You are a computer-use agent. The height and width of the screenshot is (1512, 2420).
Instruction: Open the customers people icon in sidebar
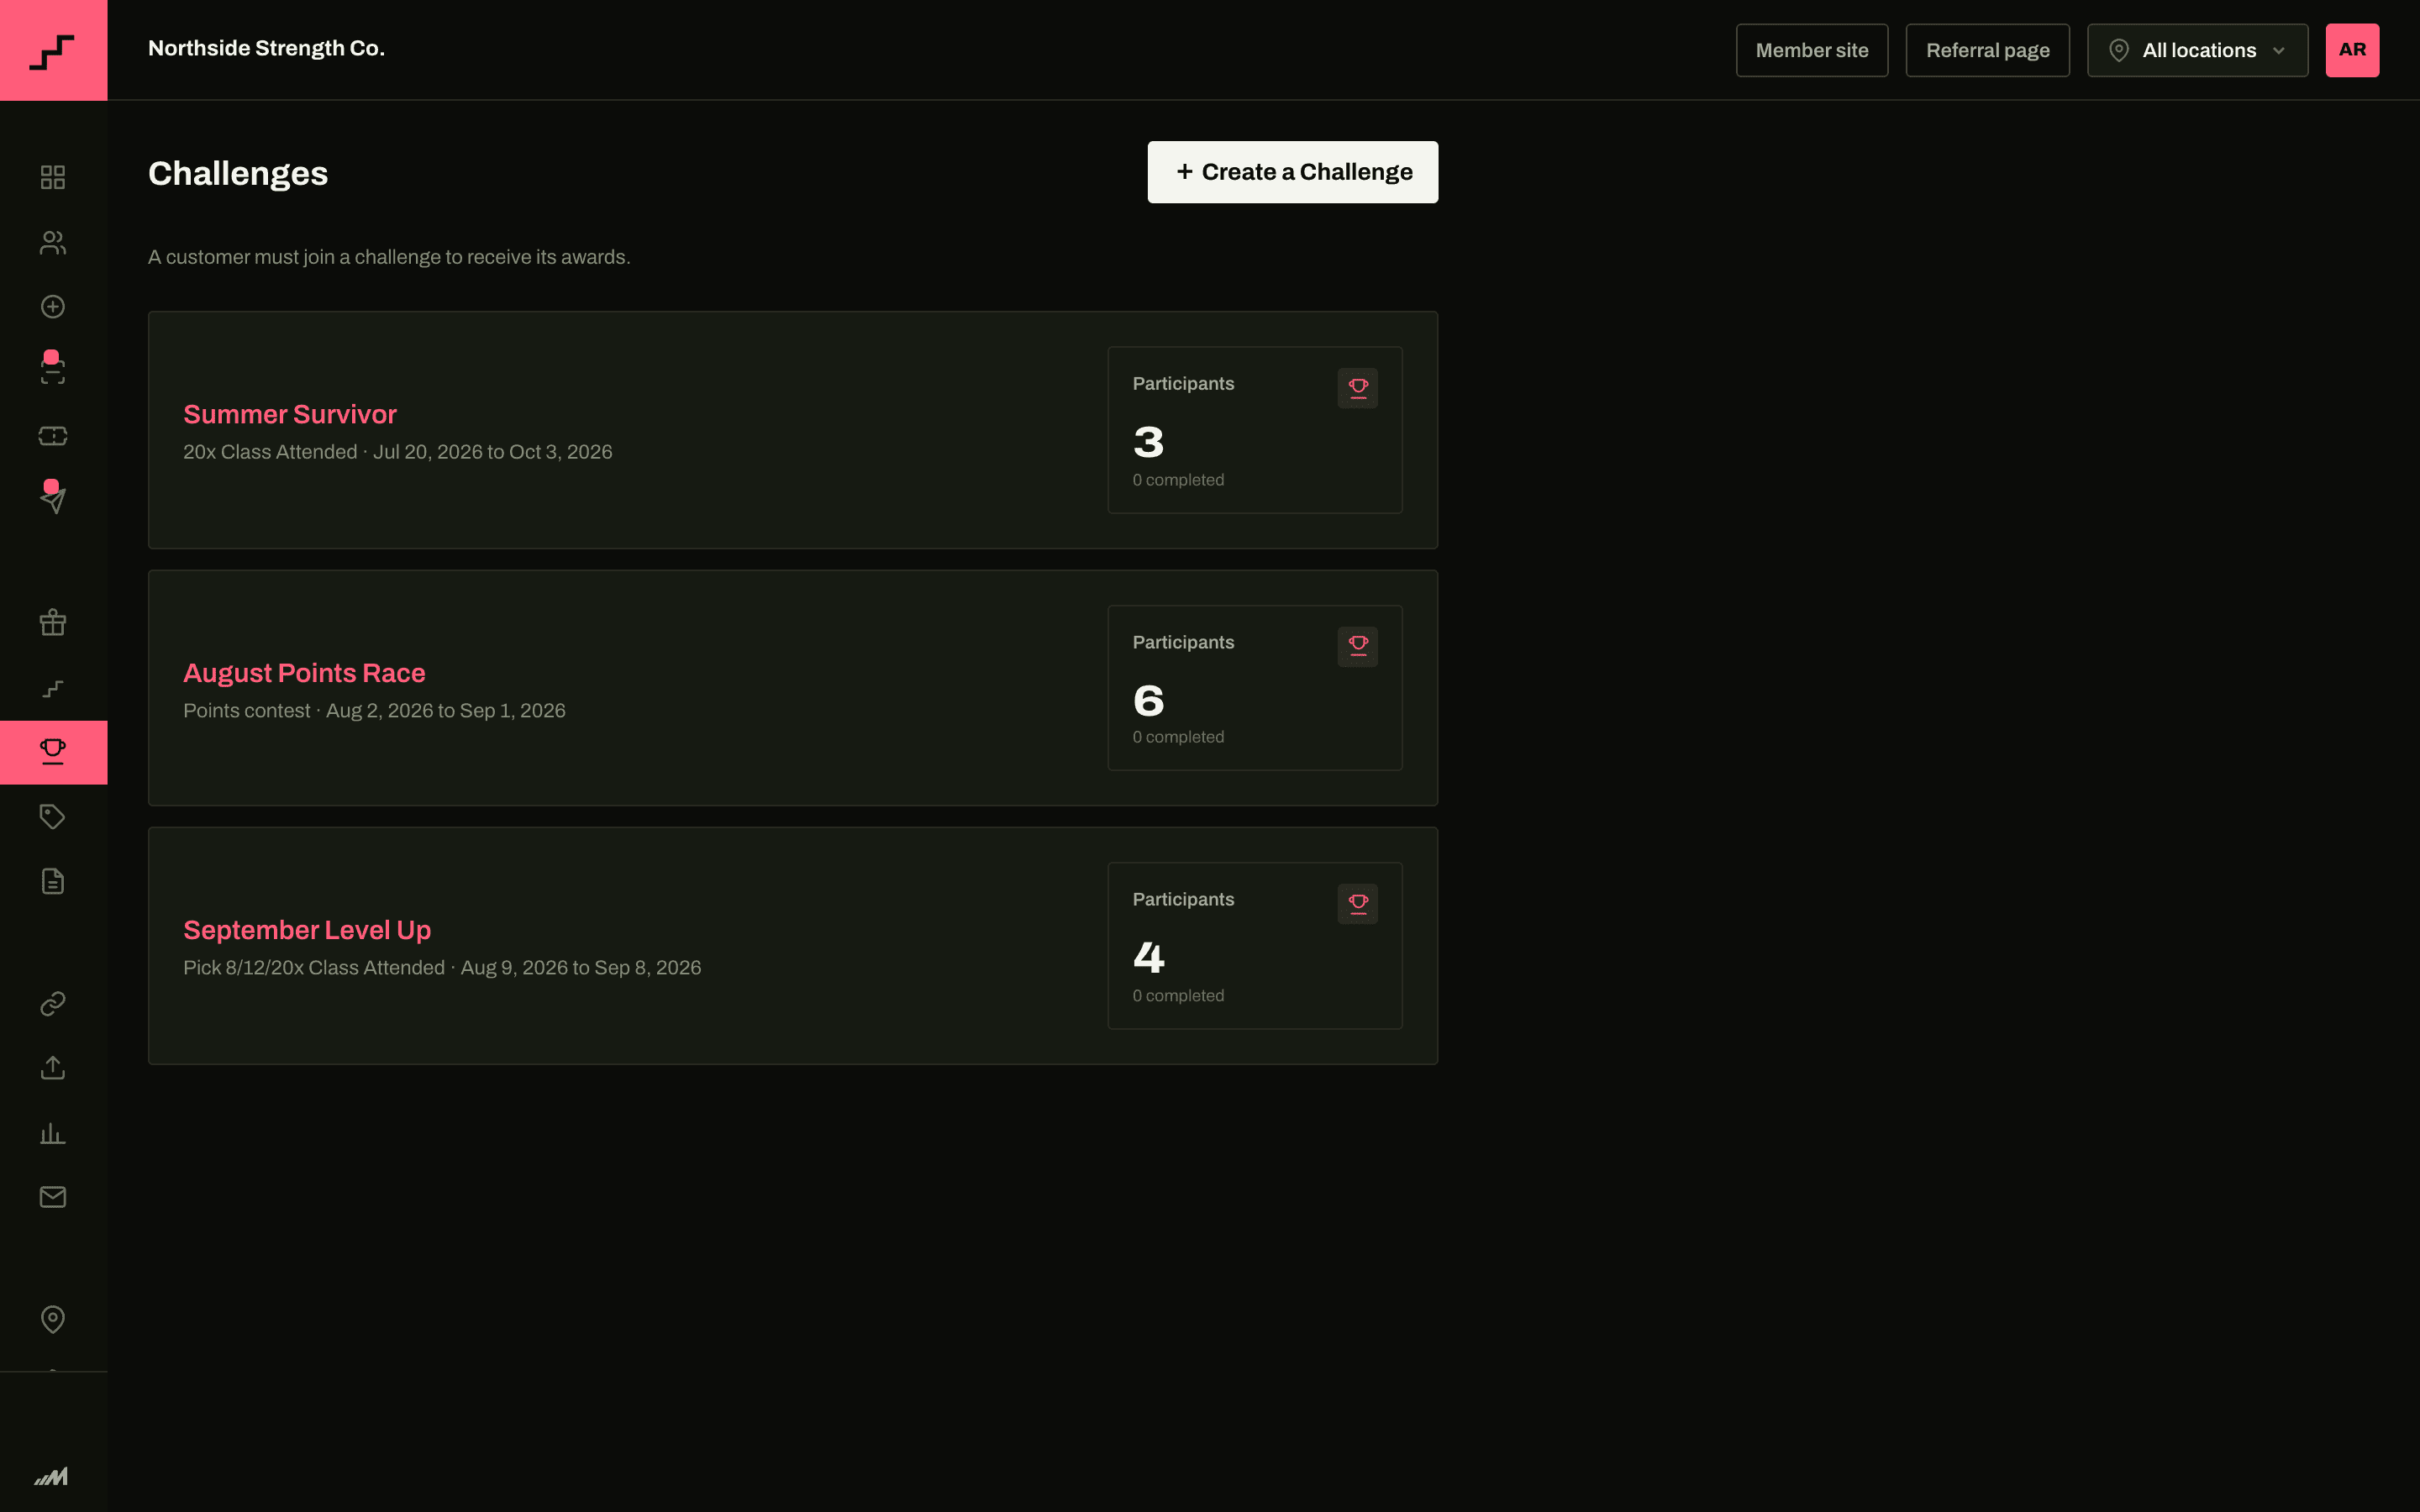(x=53, y=242)
